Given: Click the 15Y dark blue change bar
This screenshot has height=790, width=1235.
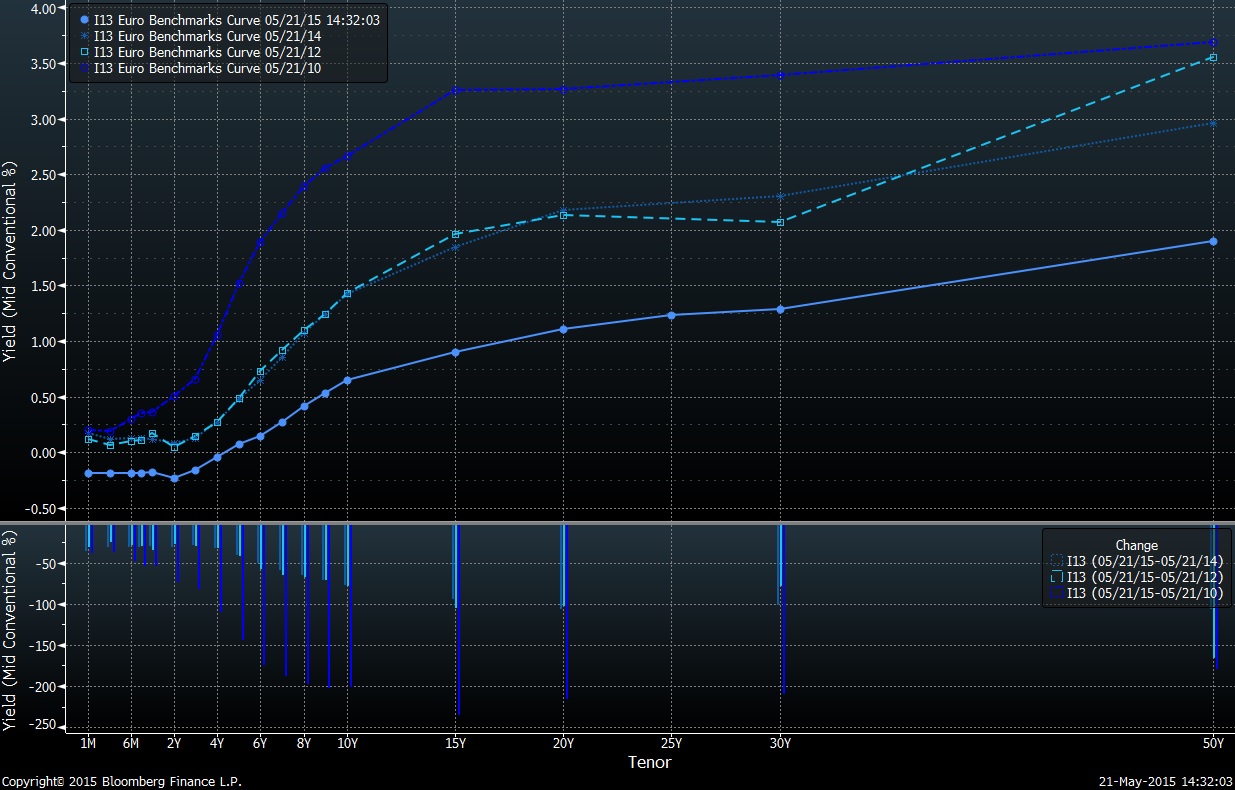Looking at the screenshot, I should (458, 620).
